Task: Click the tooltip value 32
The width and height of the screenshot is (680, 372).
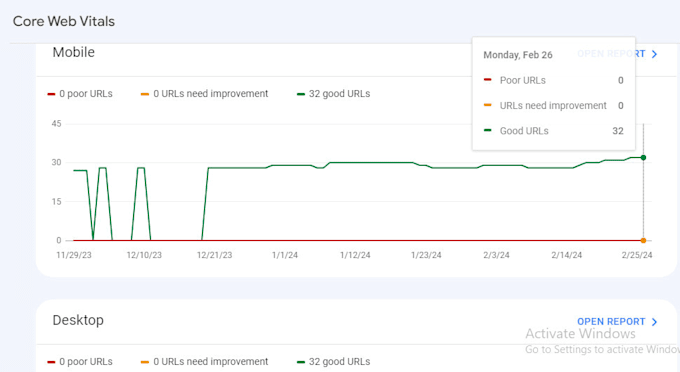Action: tap(618, 131)
